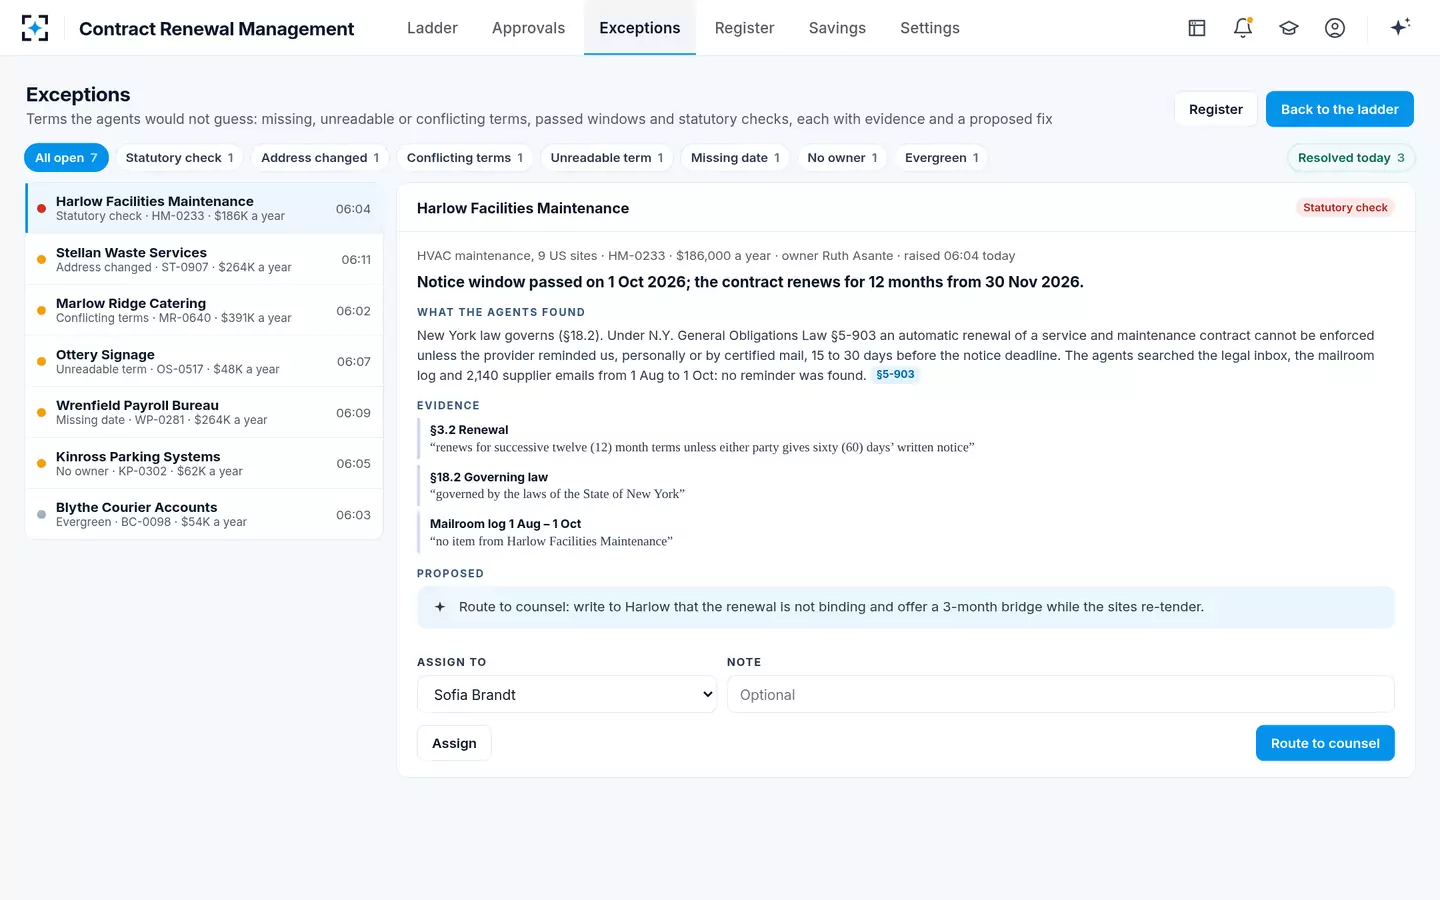
Task: Select Stellan Waste Services exception
Action: pos(204,259)
